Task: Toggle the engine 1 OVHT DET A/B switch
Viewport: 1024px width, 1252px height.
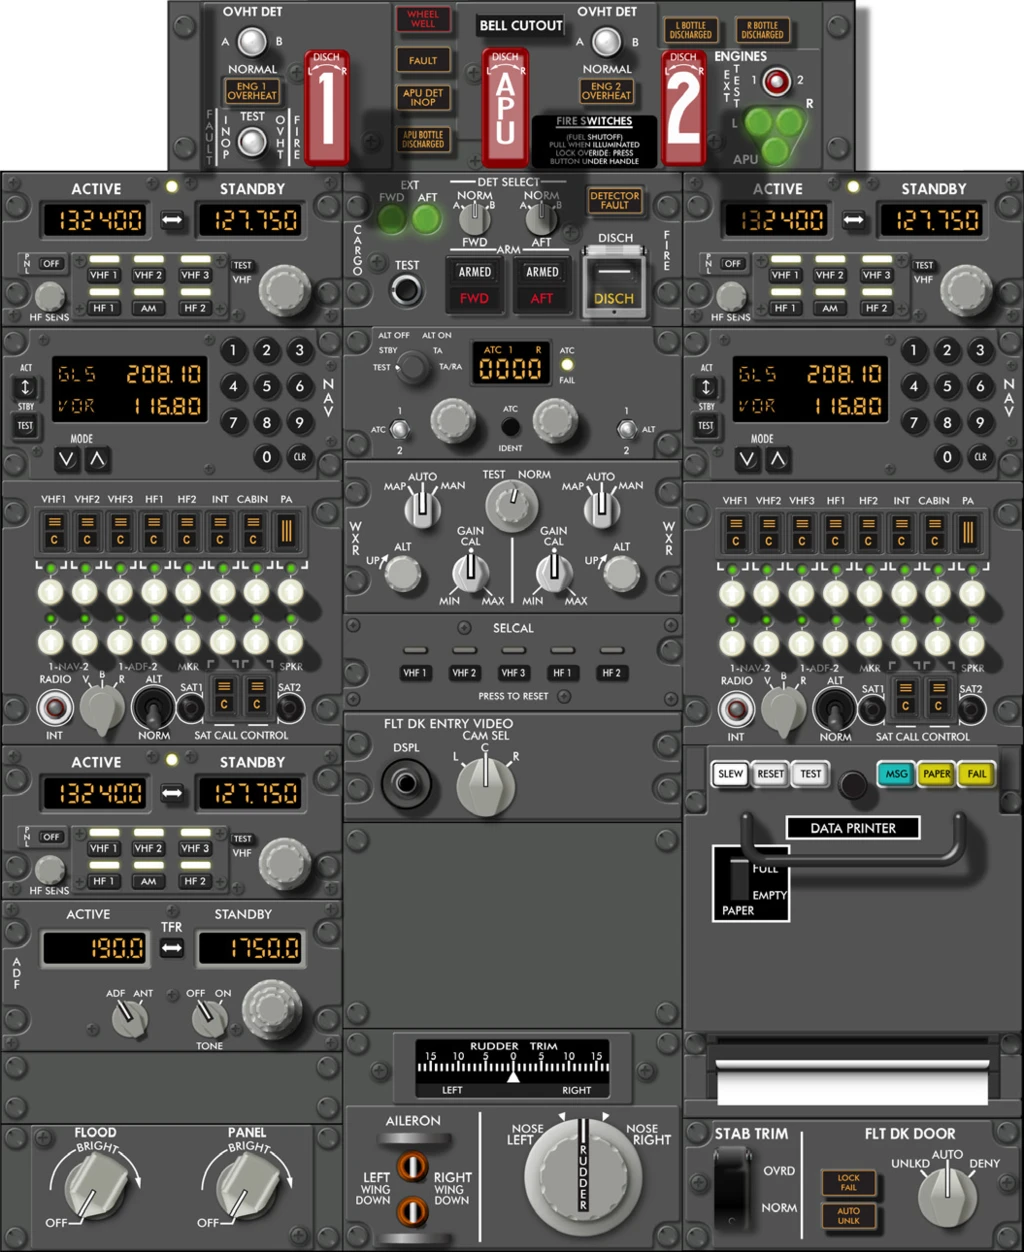Action: (252, 42)
